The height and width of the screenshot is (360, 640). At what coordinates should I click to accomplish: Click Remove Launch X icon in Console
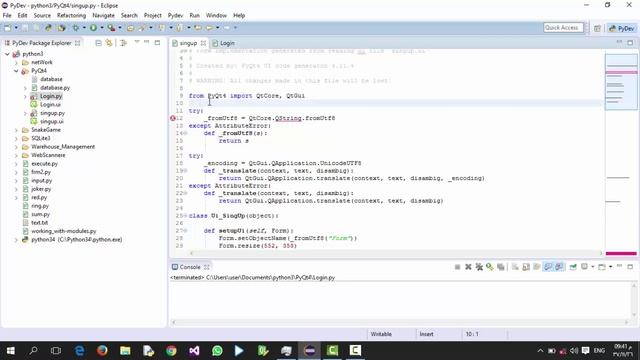(468, 267)
